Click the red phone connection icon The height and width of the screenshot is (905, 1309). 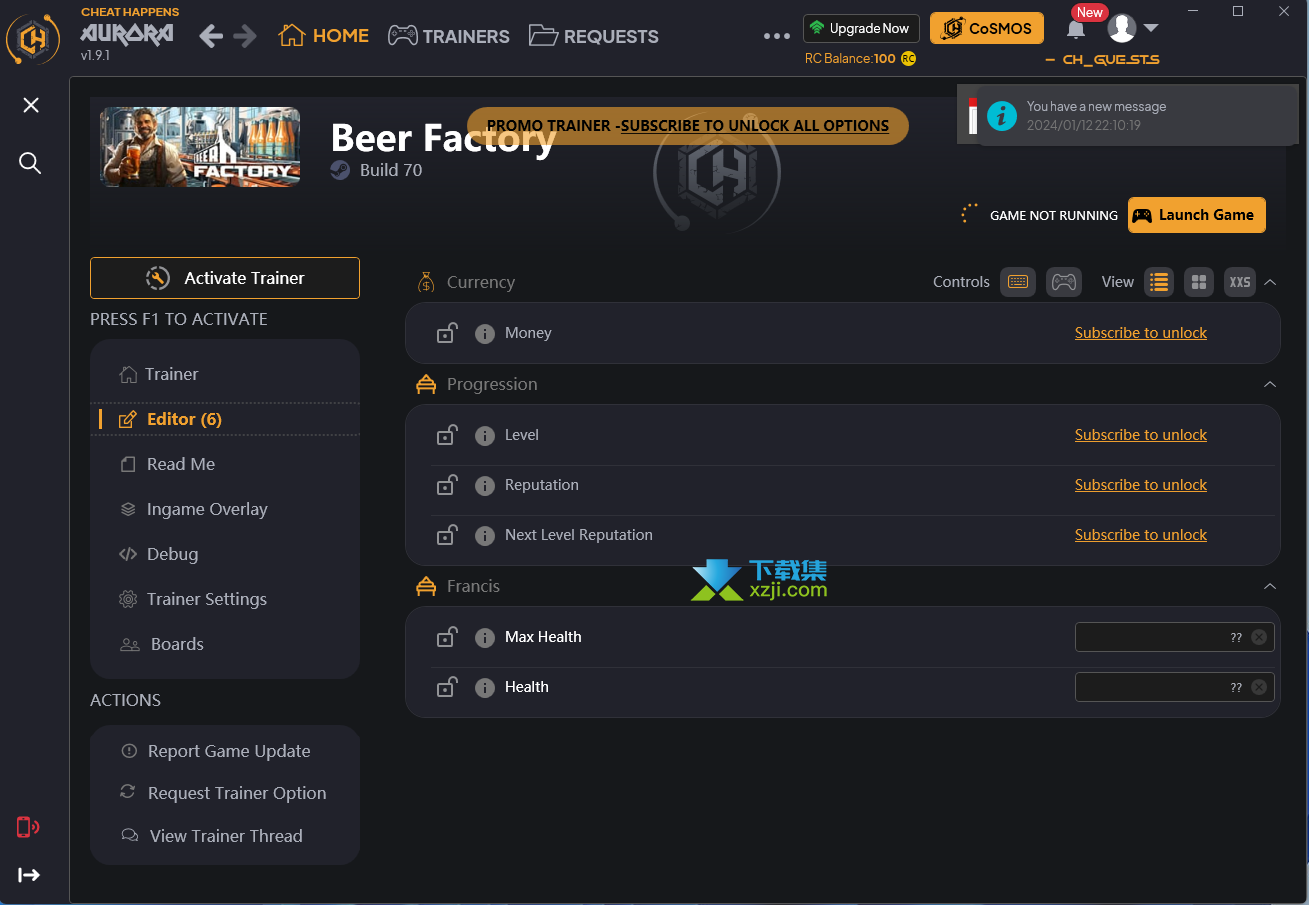[28, 827]
